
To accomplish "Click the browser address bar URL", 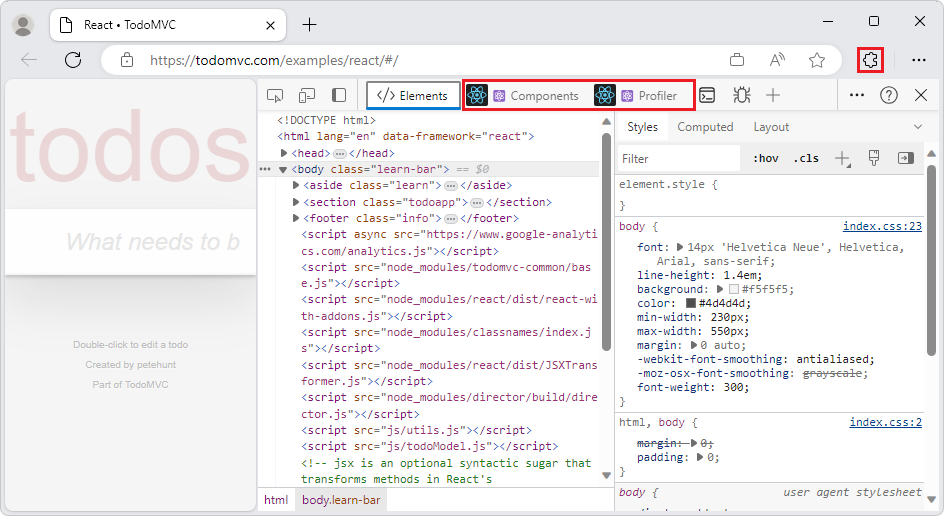I will (274, 60).
